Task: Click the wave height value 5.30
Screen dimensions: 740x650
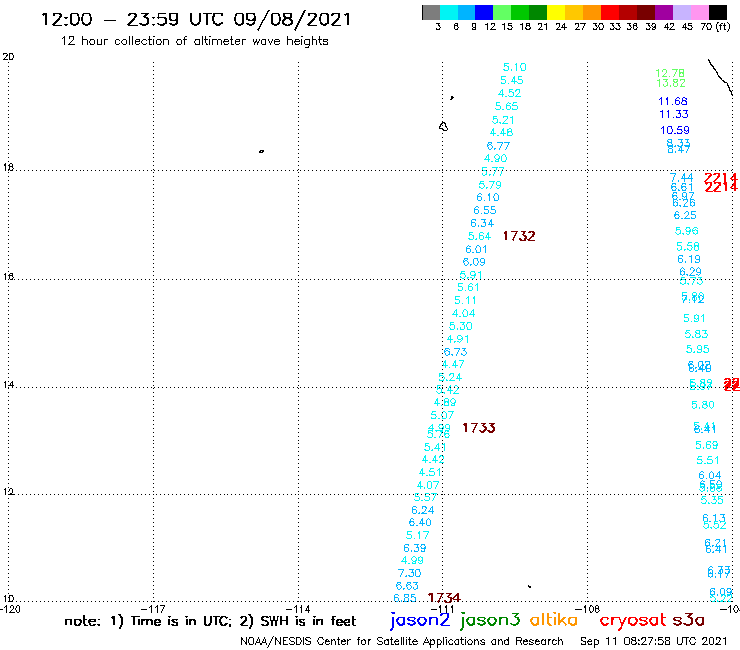Action: click(x=461, y=326)
